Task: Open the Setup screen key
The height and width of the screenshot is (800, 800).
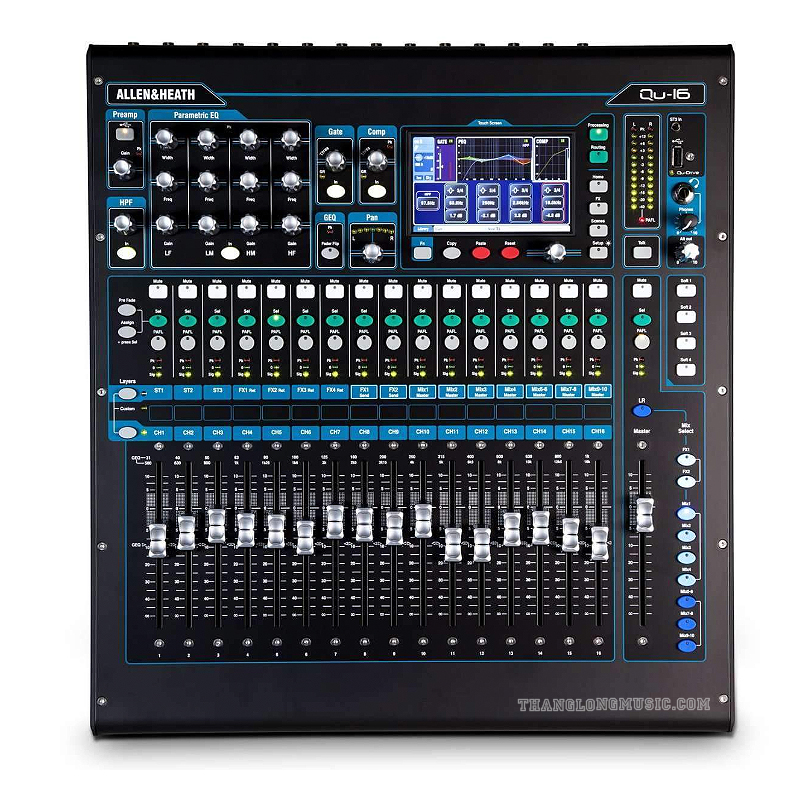Action: pyautogui.click(x=598, y=253)
